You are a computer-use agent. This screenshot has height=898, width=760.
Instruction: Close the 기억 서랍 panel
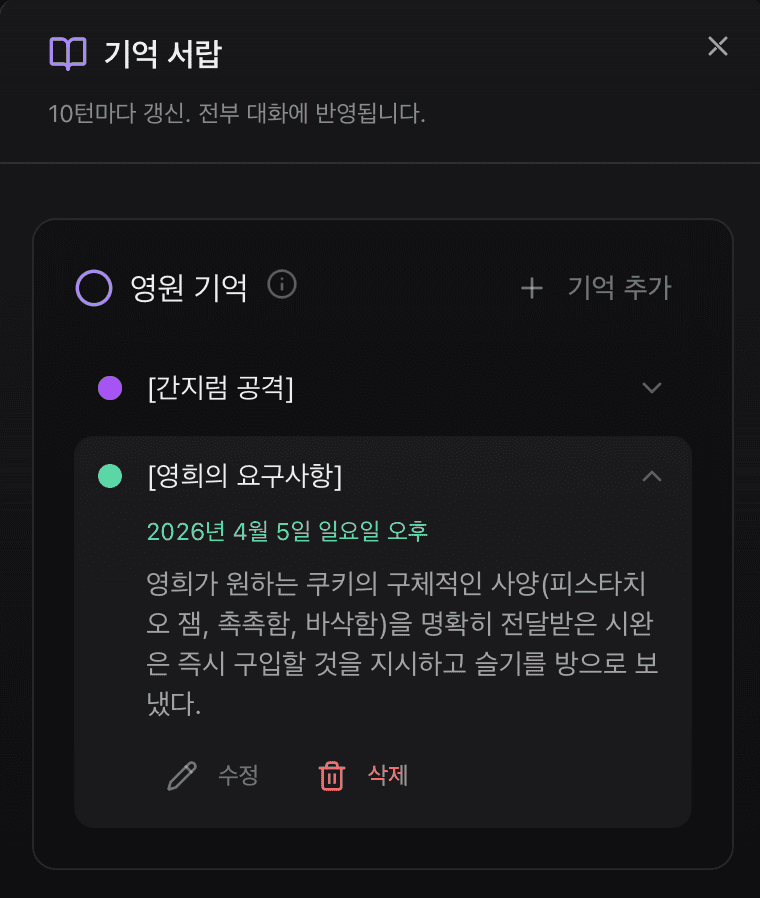tap(718, 46)
